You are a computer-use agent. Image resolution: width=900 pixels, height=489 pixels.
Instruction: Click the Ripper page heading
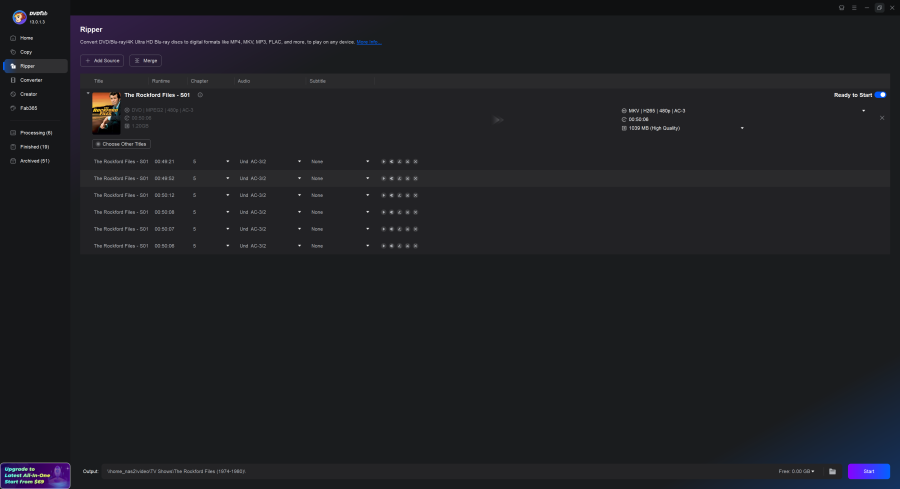(x=91, y=29)
